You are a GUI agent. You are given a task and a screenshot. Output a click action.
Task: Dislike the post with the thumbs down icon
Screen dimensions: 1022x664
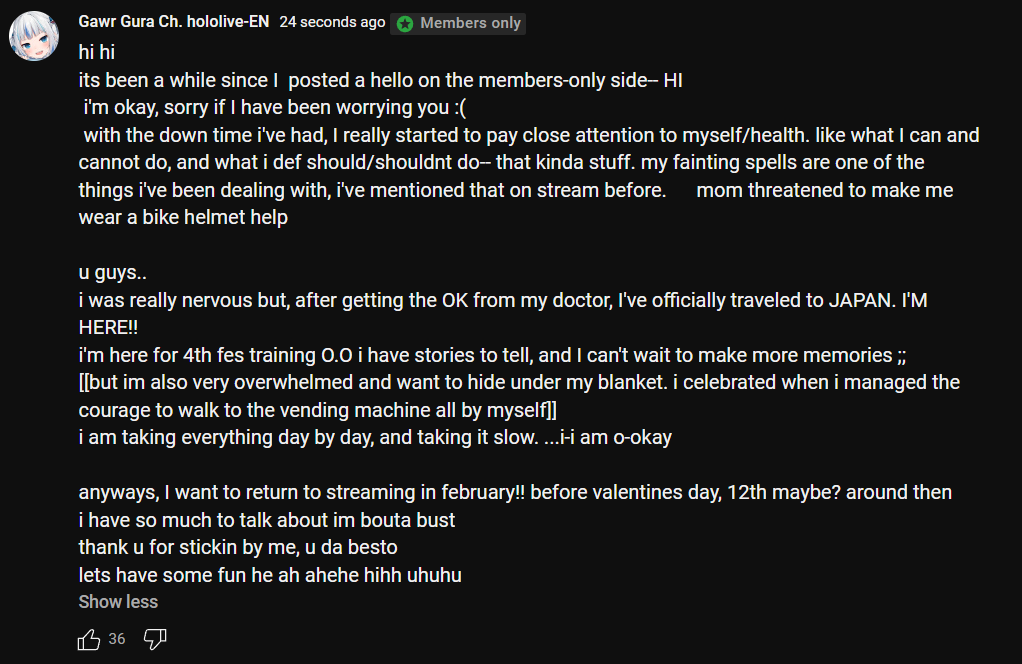154,639
